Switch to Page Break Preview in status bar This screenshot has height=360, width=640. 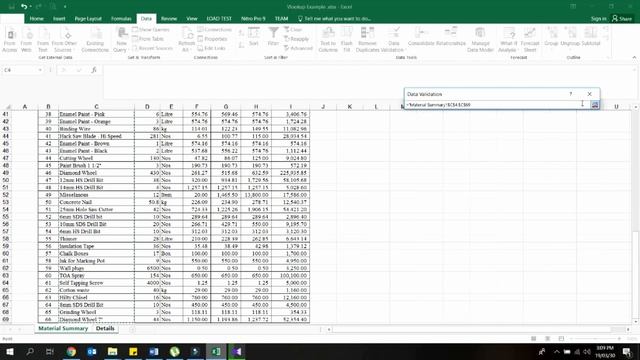tap(561, 339)
